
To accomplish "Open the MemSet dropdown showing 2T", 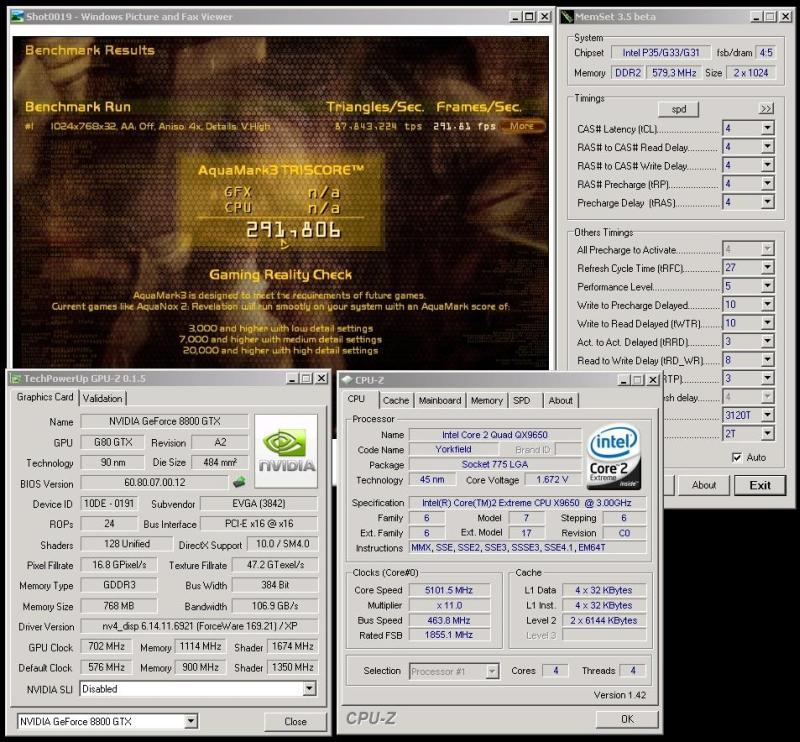I will click(x=767, y=434).
